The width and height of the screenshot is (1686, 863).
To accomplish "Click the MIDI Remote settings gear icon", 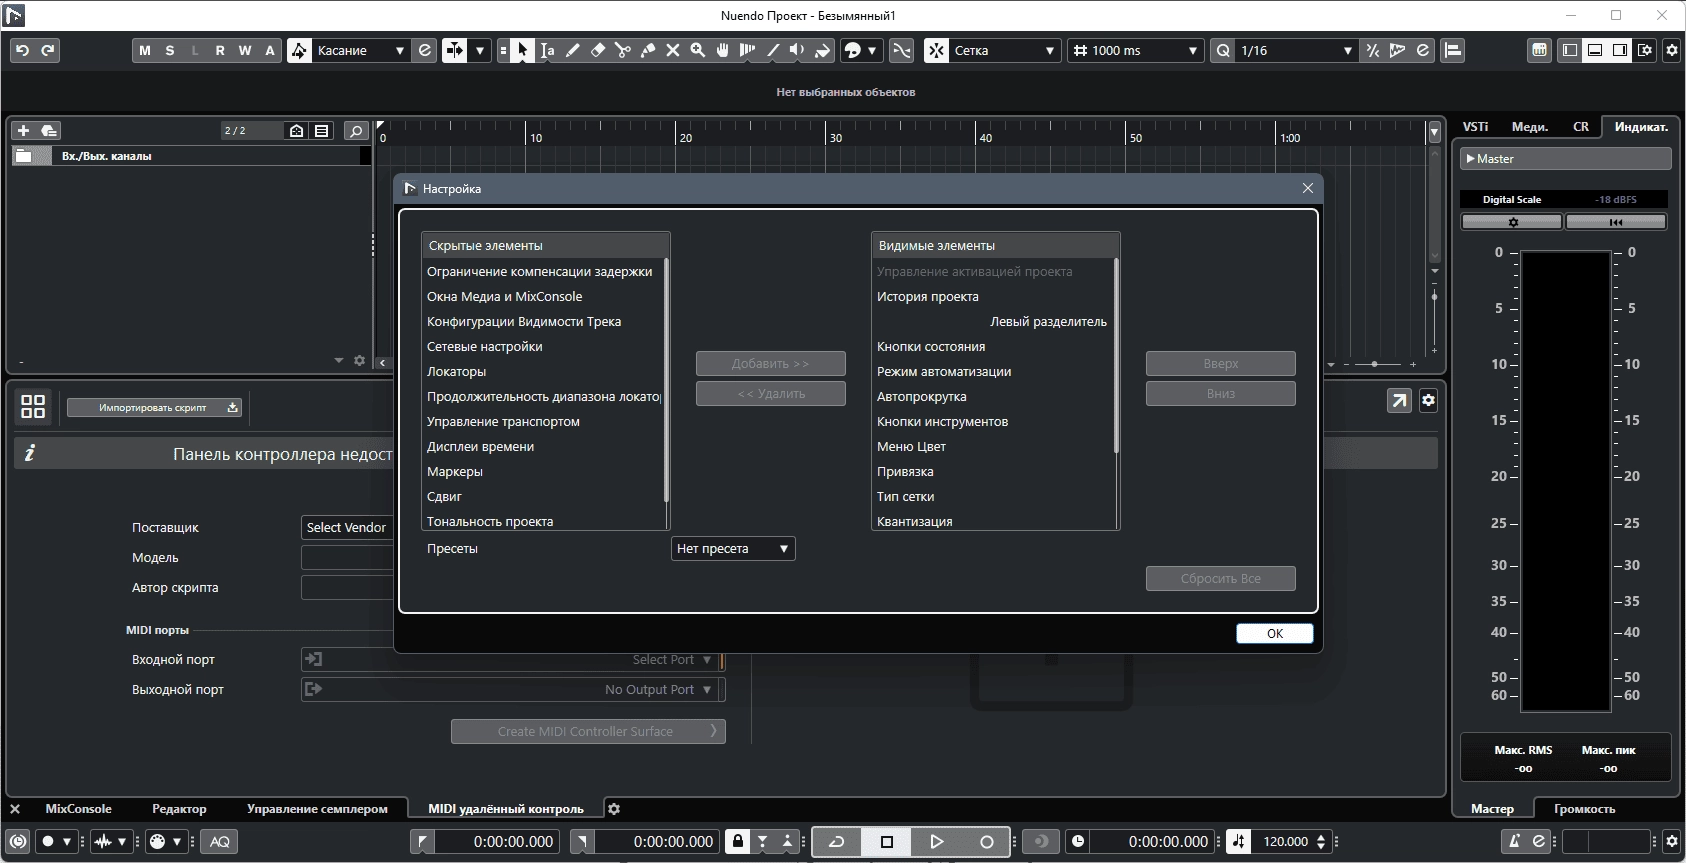I will [1428, 400].
